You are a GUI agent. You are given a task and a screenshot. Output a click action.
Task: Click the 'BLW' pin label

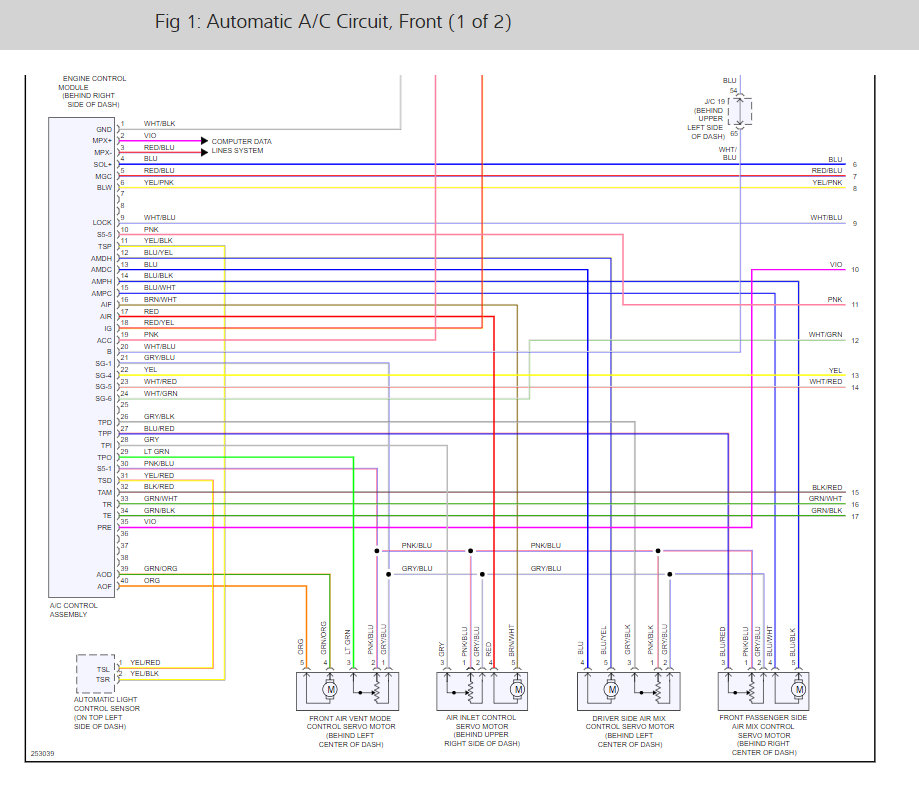click(x=104, y=188)
